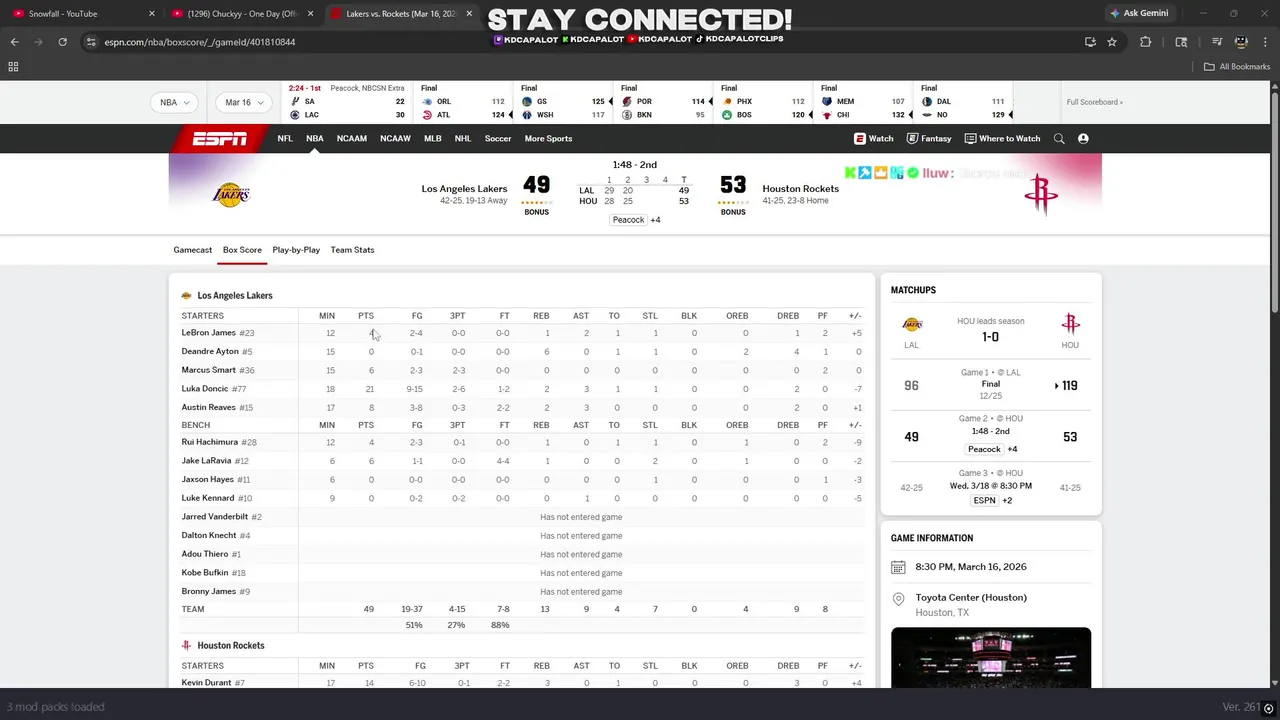The height and width of the screenshot is (720, 1280).
Task: Click the Lakers small logo above starters table
Action: 186,296
